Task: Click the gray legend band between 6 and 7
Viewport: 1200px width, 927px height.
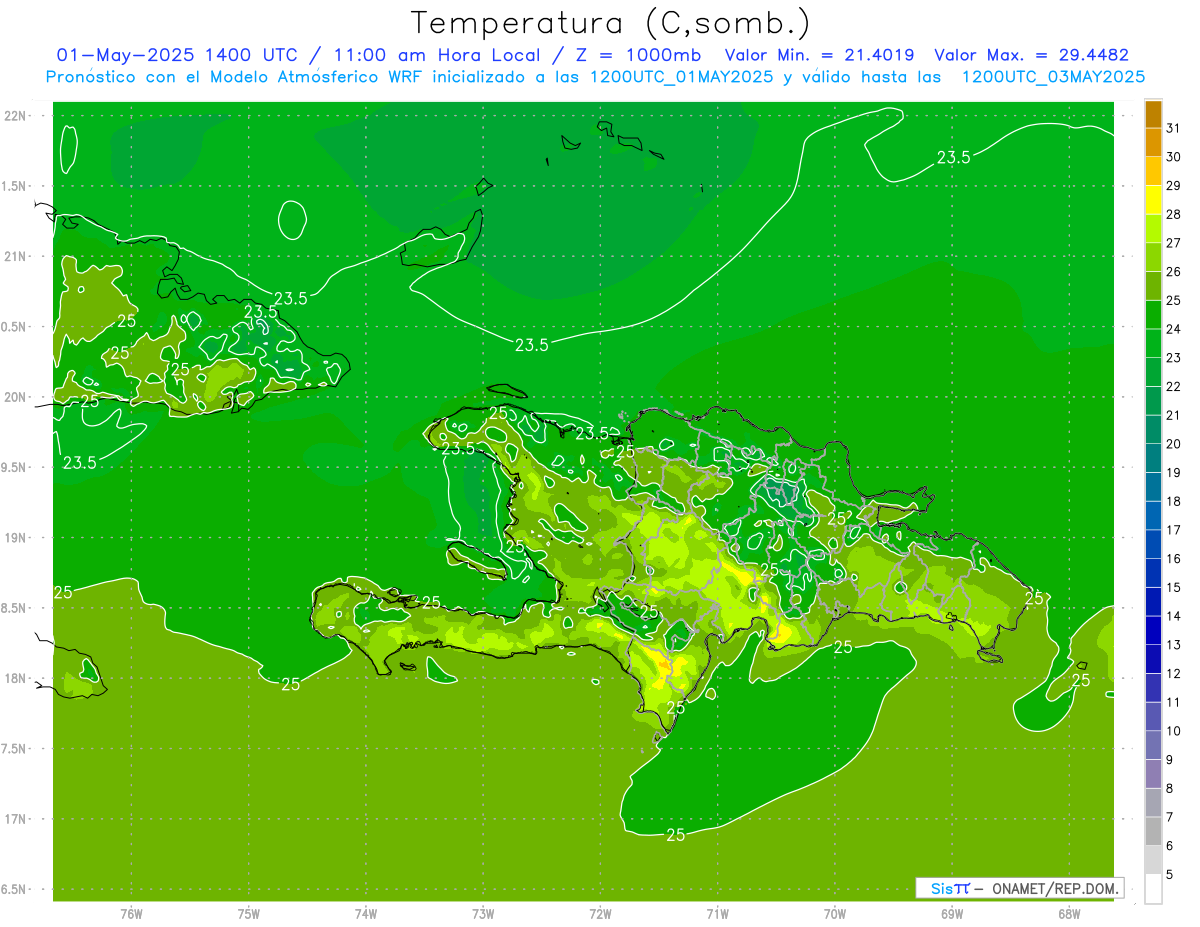Action: coord(1153,831)
